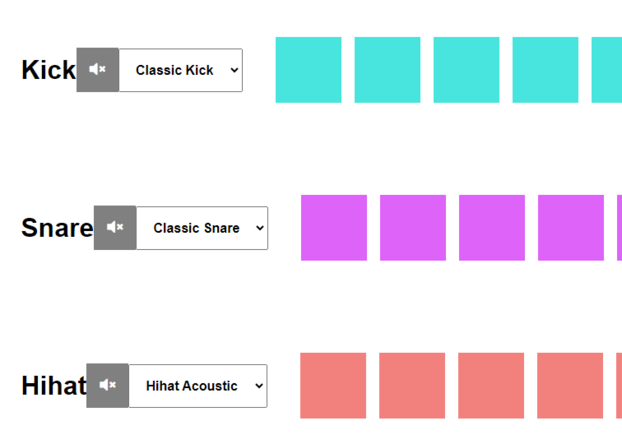Click the partially visible fifth Kick pad
The width and height of the screenshot is (622, 444).
point(607,70)
